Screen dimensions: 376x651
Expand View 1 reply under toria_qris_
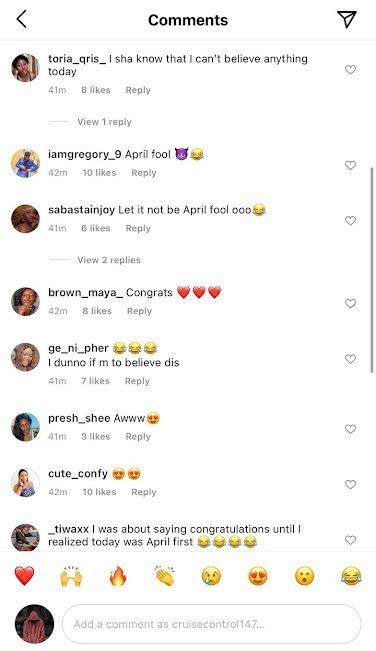click(x=104, y=122)
